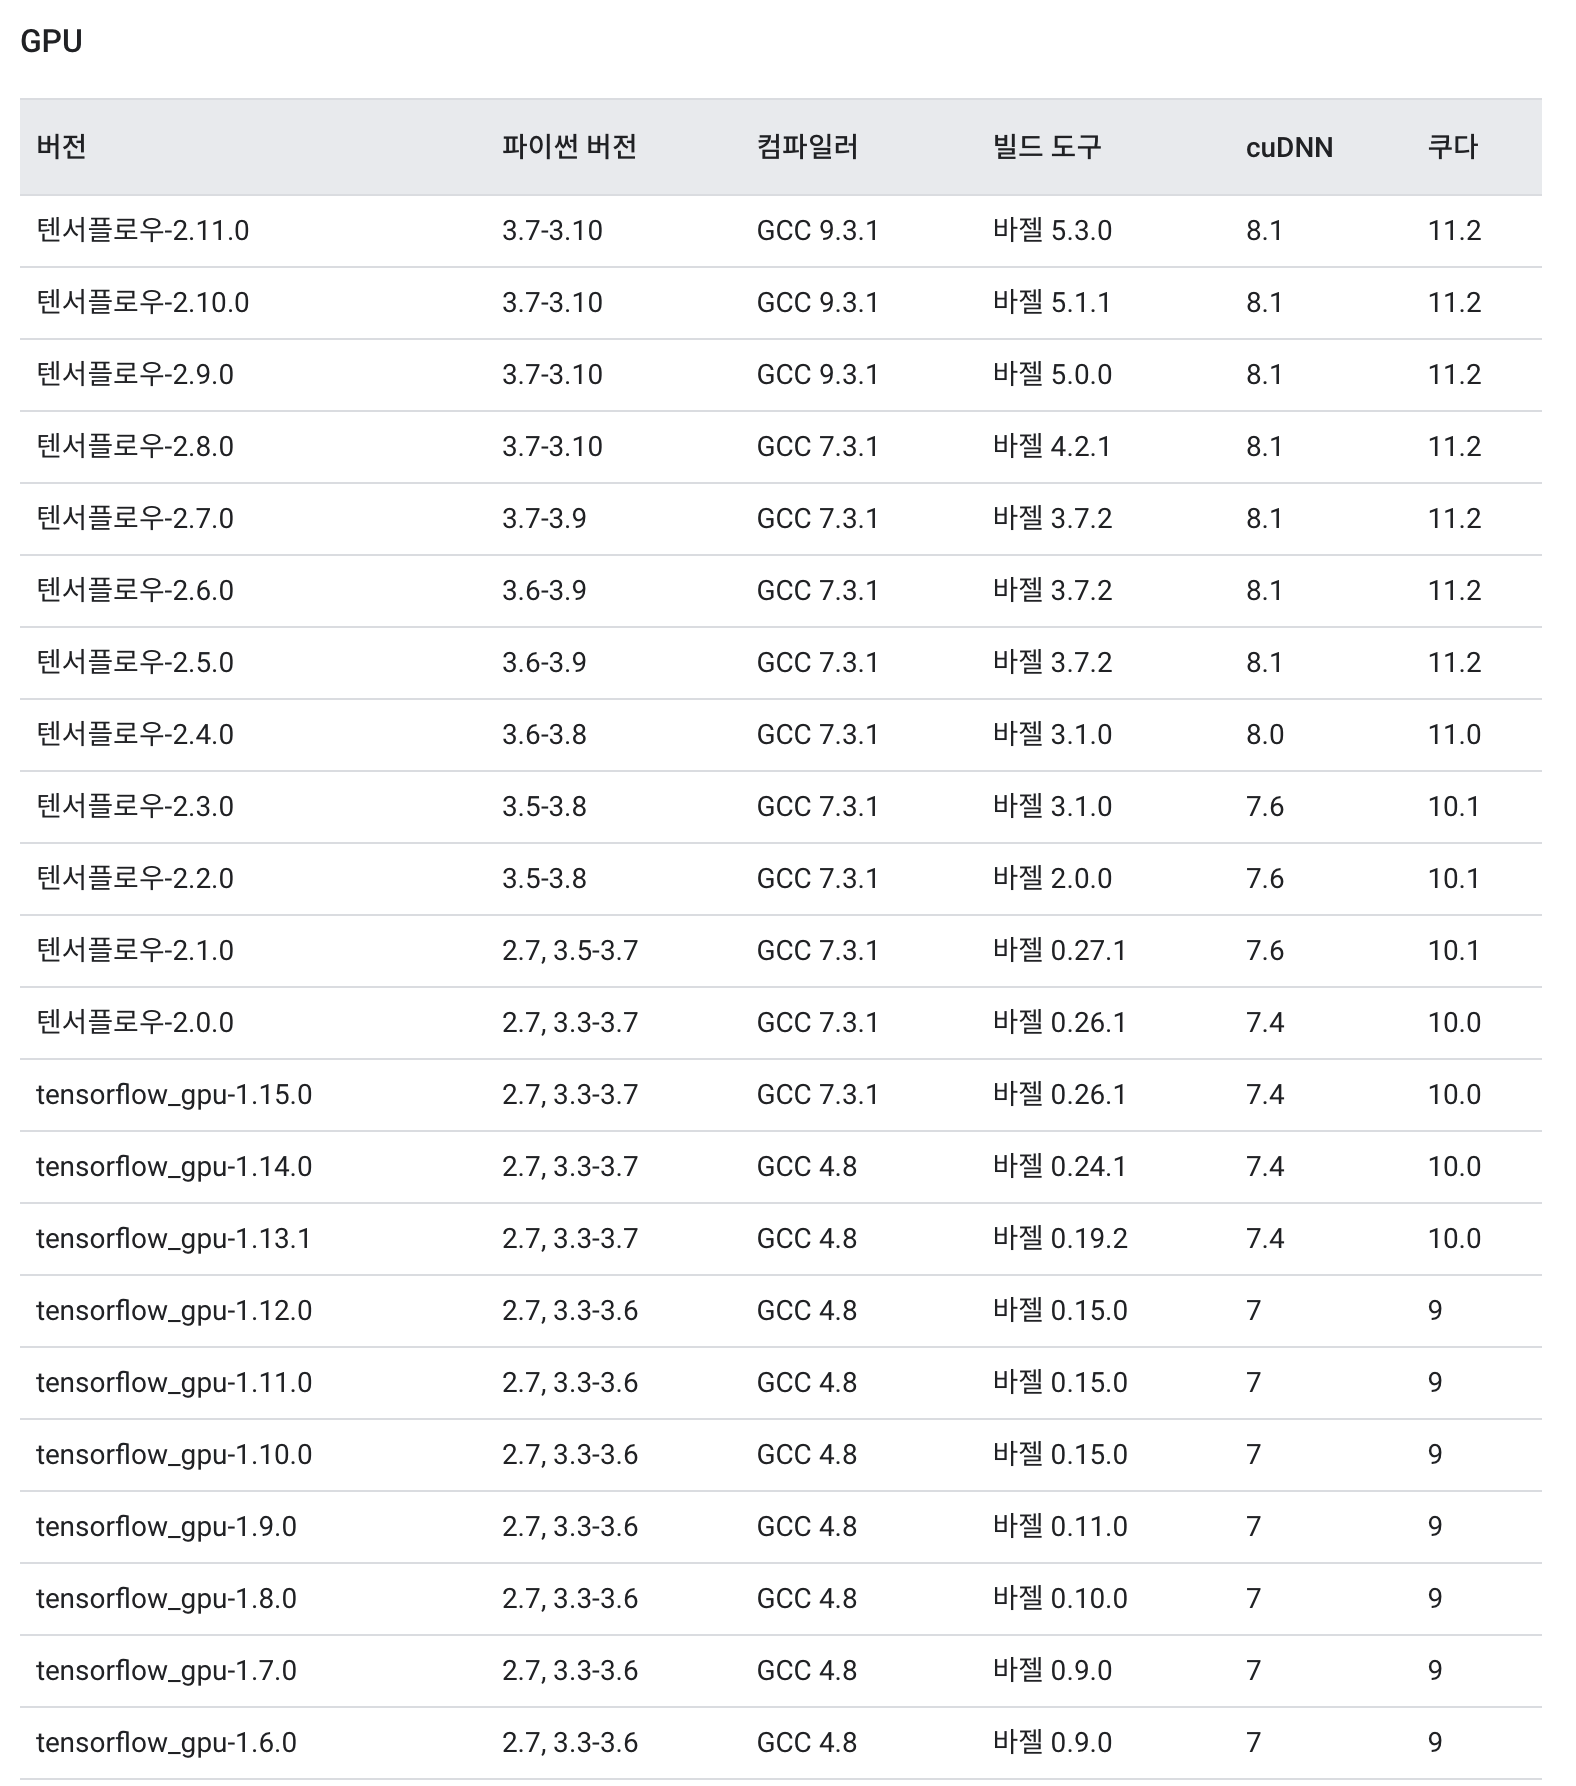Click the GPU section heading
This screenshot has height=1786, width=1576.
(x=51, y=41)
